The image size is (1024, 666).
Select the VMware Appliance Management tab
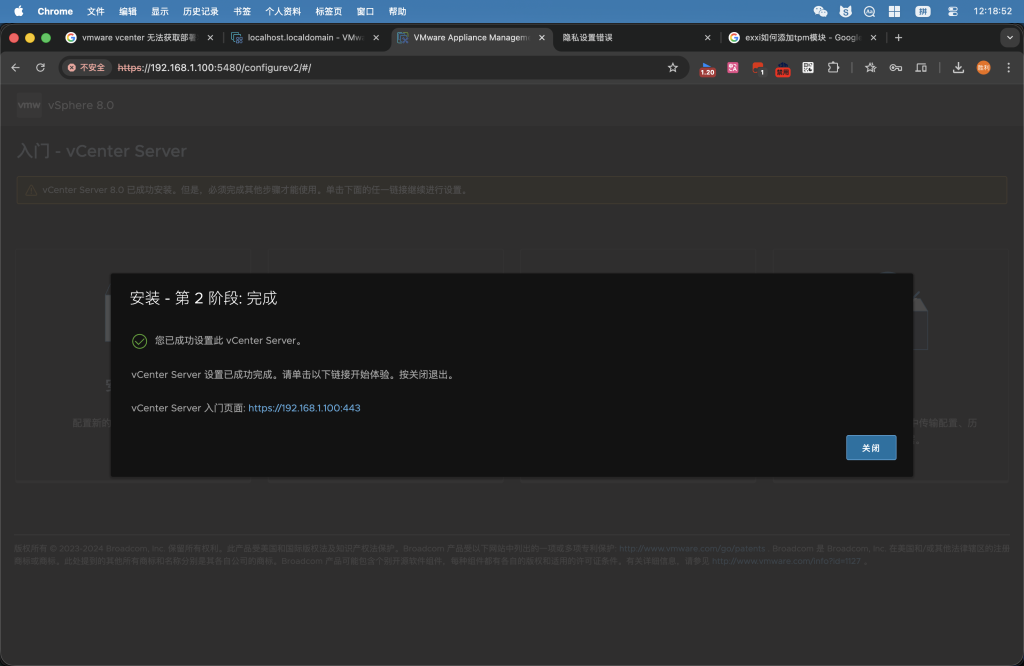[465, 37]
